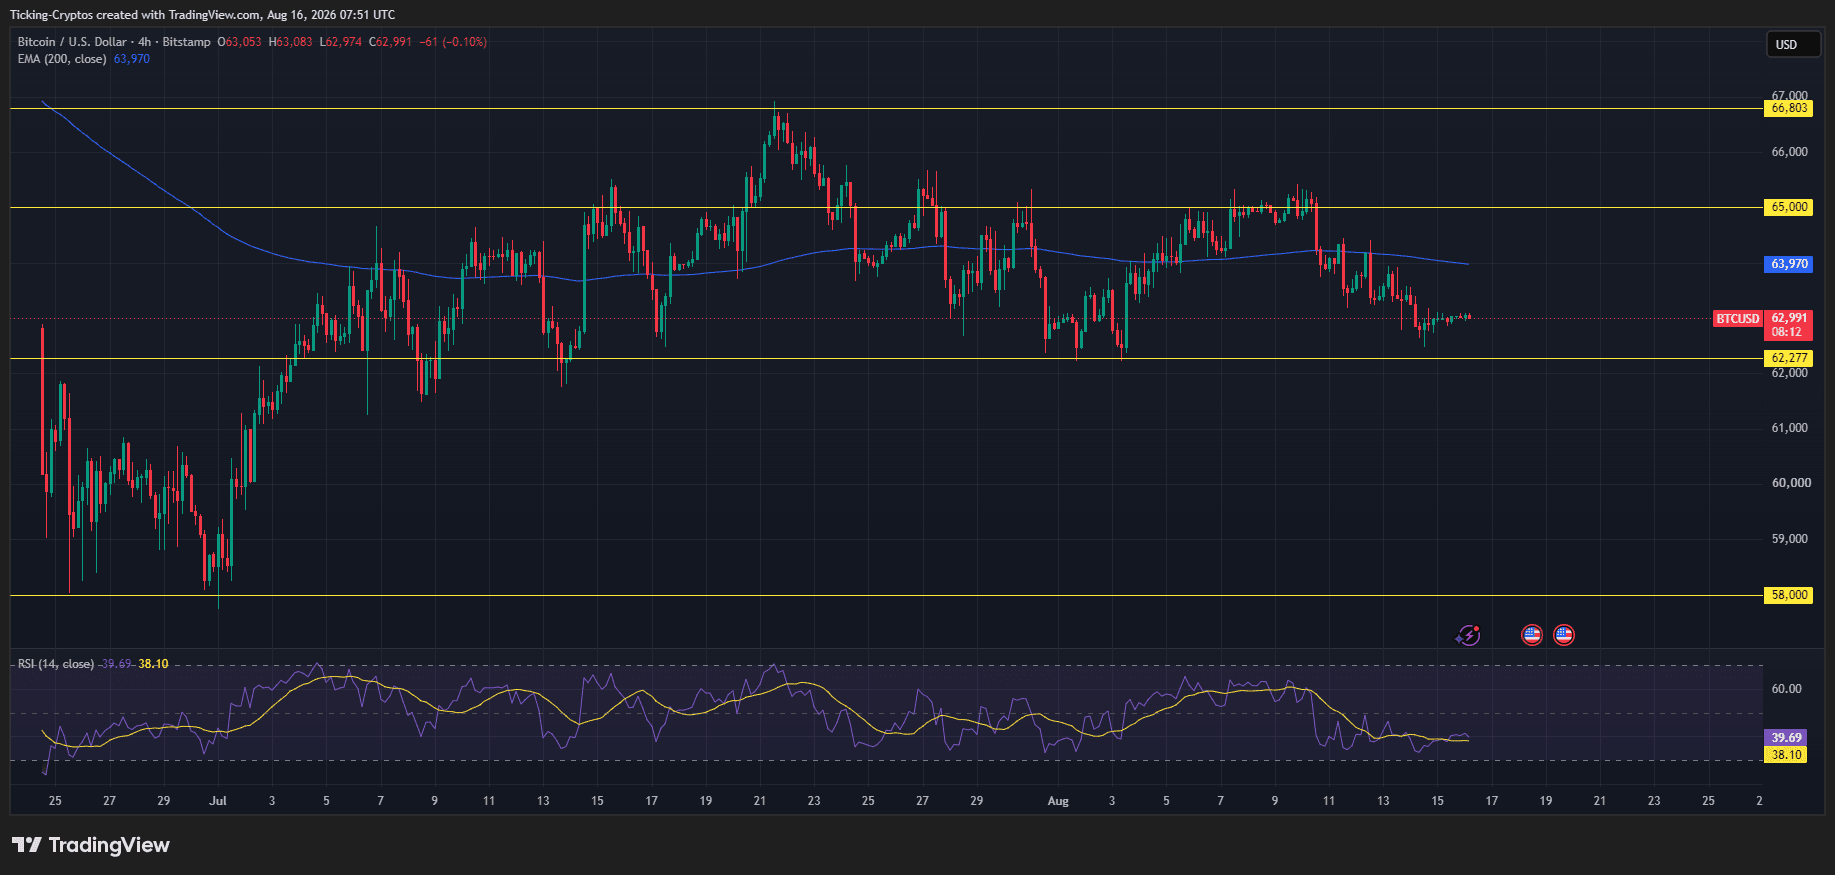This screenshot has width=1835, height=875.
Task: Open the US flag event icon nearest the lightning icon
Action: pyautogui.click(x=1532, y=635)
